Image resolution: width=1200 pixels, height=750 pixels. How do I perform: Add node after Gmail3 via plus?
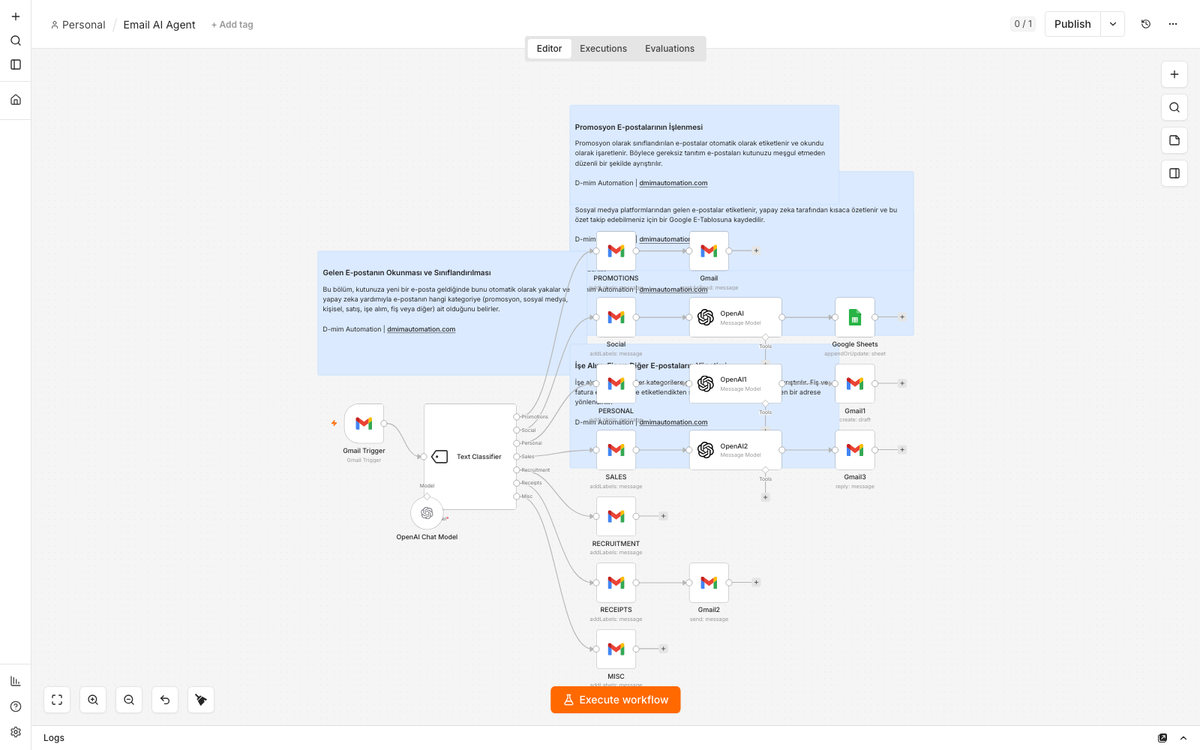tap(902, 450)
